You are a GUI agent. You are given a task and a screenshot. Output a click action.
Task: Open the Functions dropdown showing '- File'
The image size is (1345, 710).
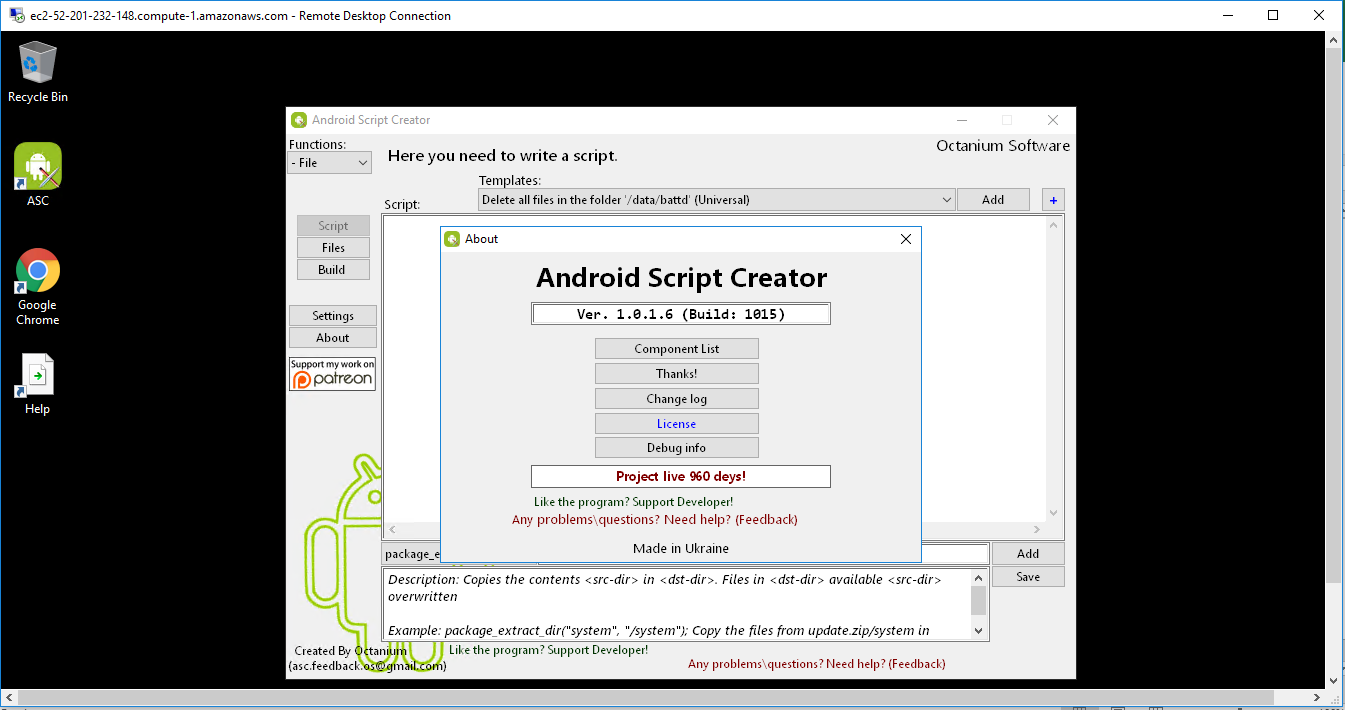click(x=329, y=162)
